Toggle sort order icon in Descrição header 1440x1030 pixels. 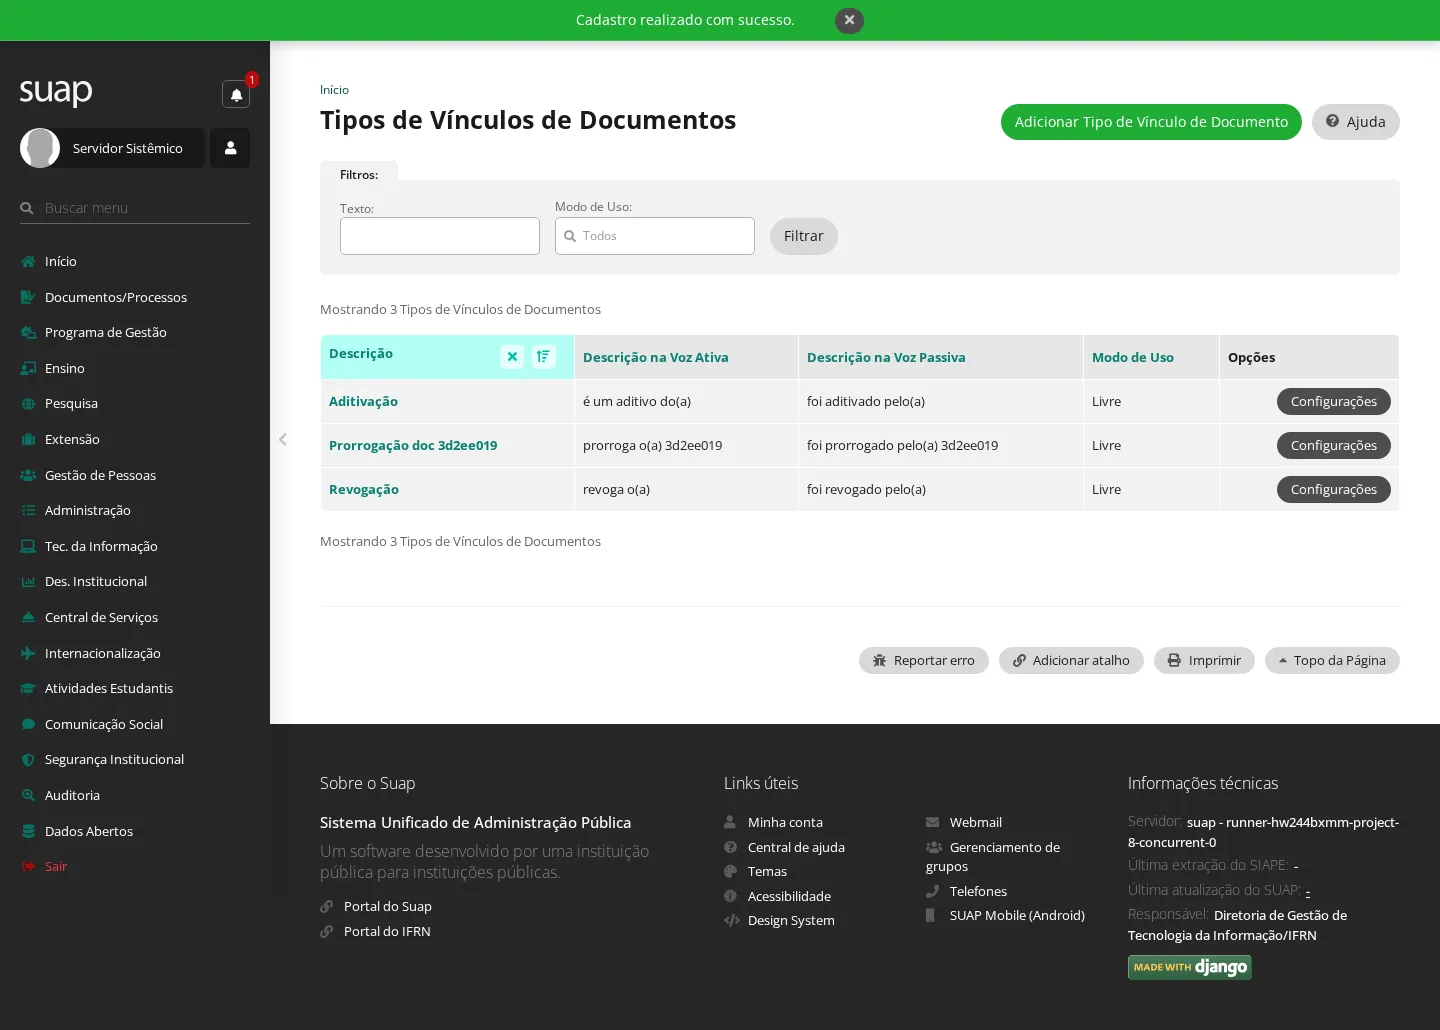[543, 356]
